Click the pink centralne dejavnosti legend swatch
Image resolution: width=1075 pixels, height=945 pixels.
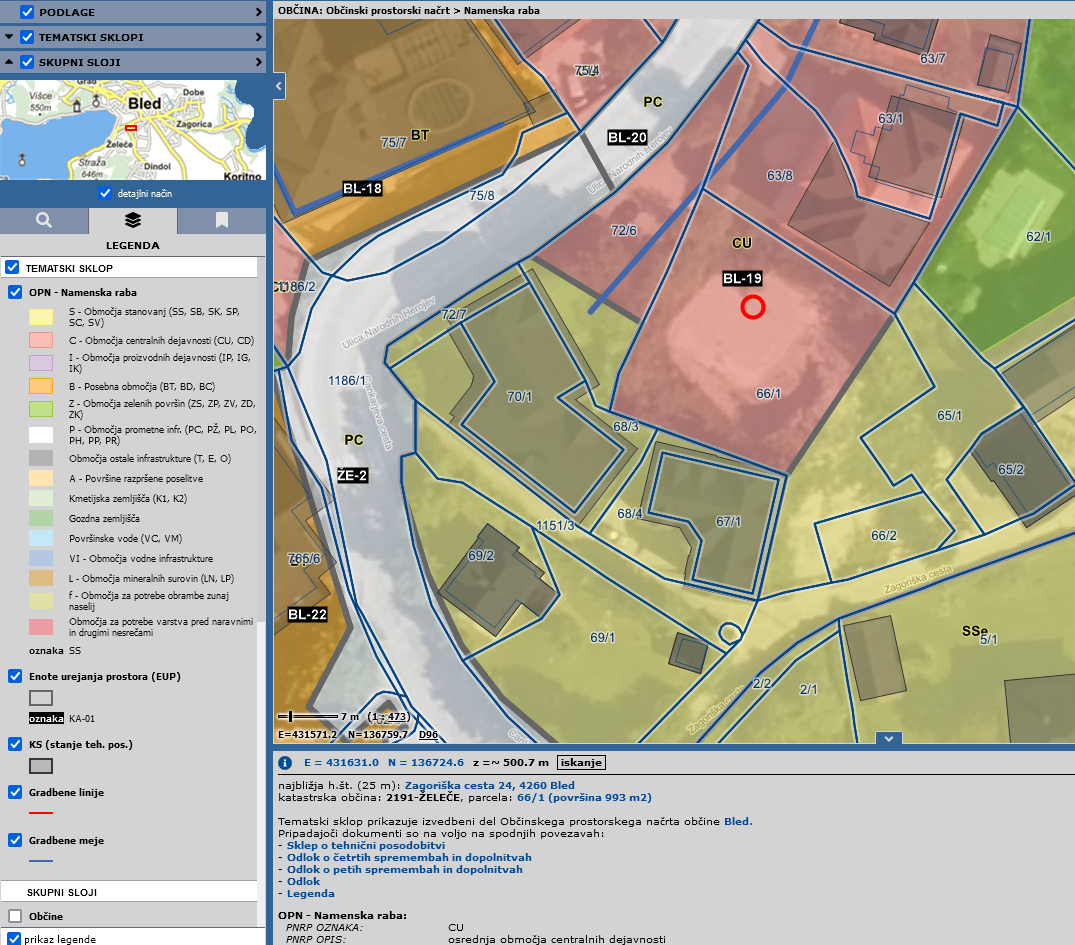[41, 340]
